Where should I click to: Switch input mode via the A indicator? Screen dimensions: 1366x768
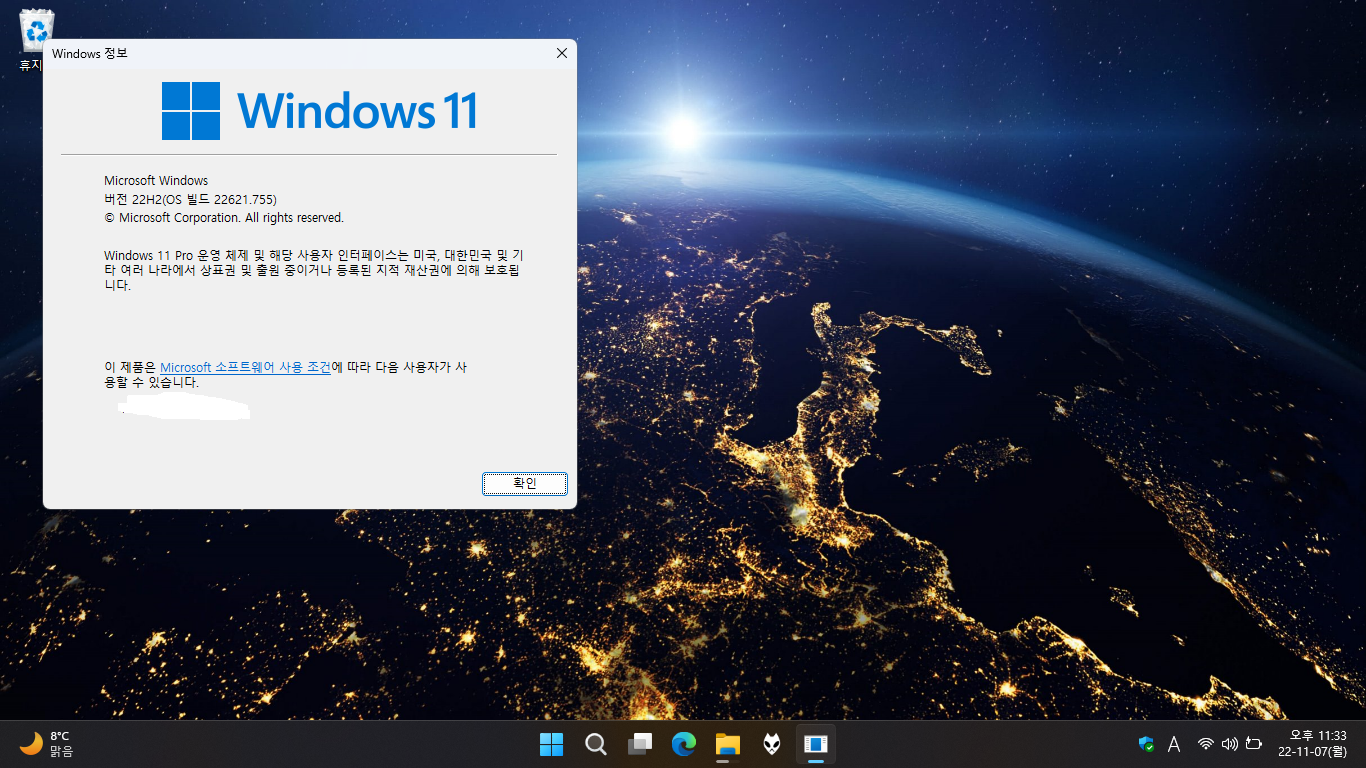(x=1174, y=744)
